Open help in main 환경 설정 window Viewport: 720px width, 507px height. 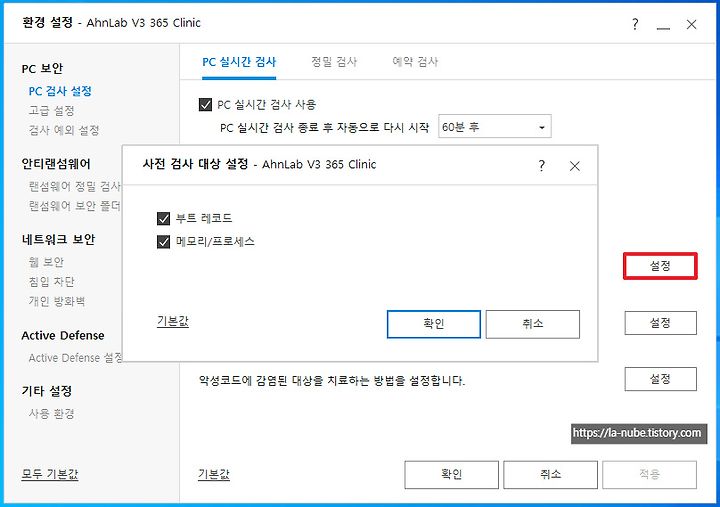click(x=635, y=24)
